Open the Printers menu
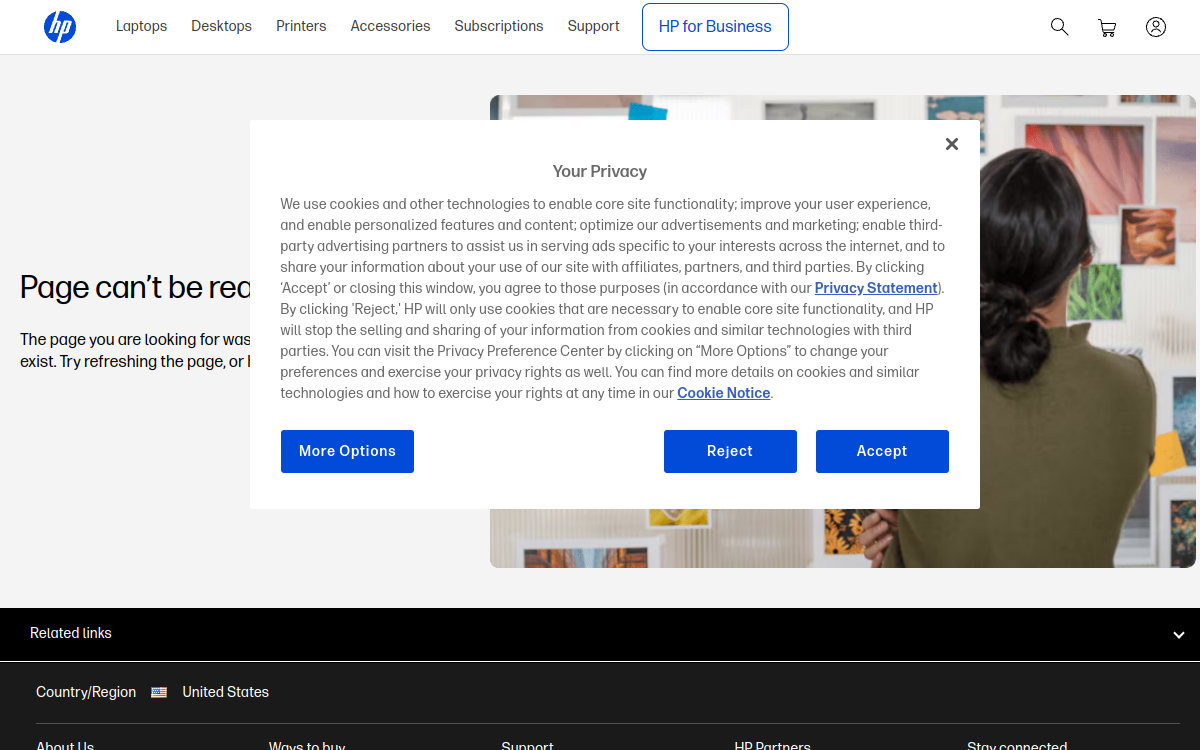 click(301, 26)
